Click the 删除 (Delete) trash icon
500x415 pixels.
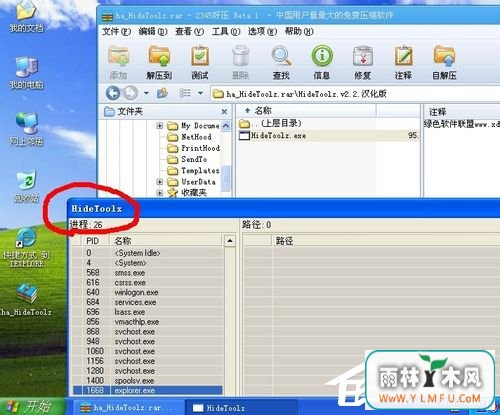pos(240,63)
